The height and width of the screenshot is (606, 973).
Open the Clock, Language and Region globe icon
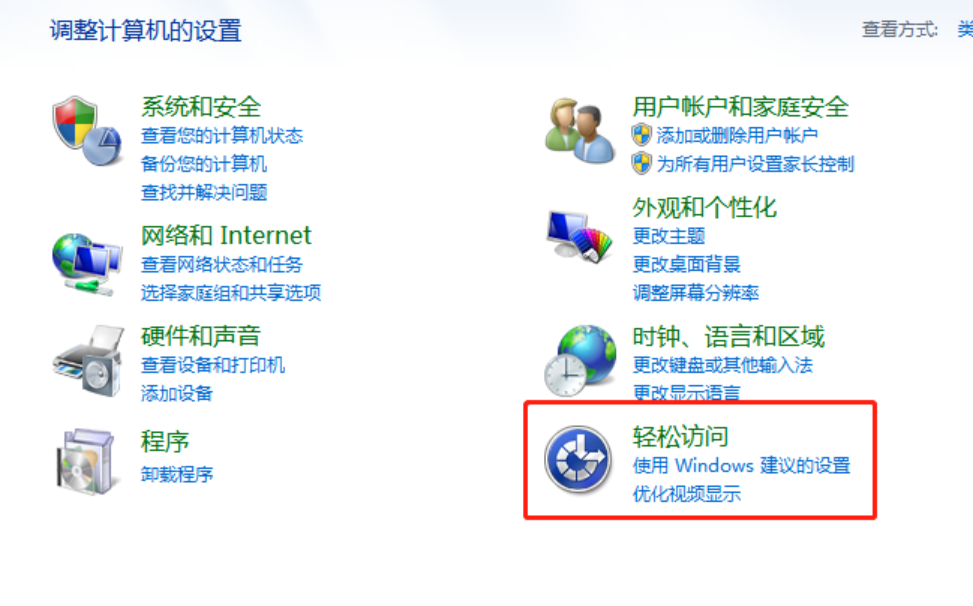(x=580, y=361)
